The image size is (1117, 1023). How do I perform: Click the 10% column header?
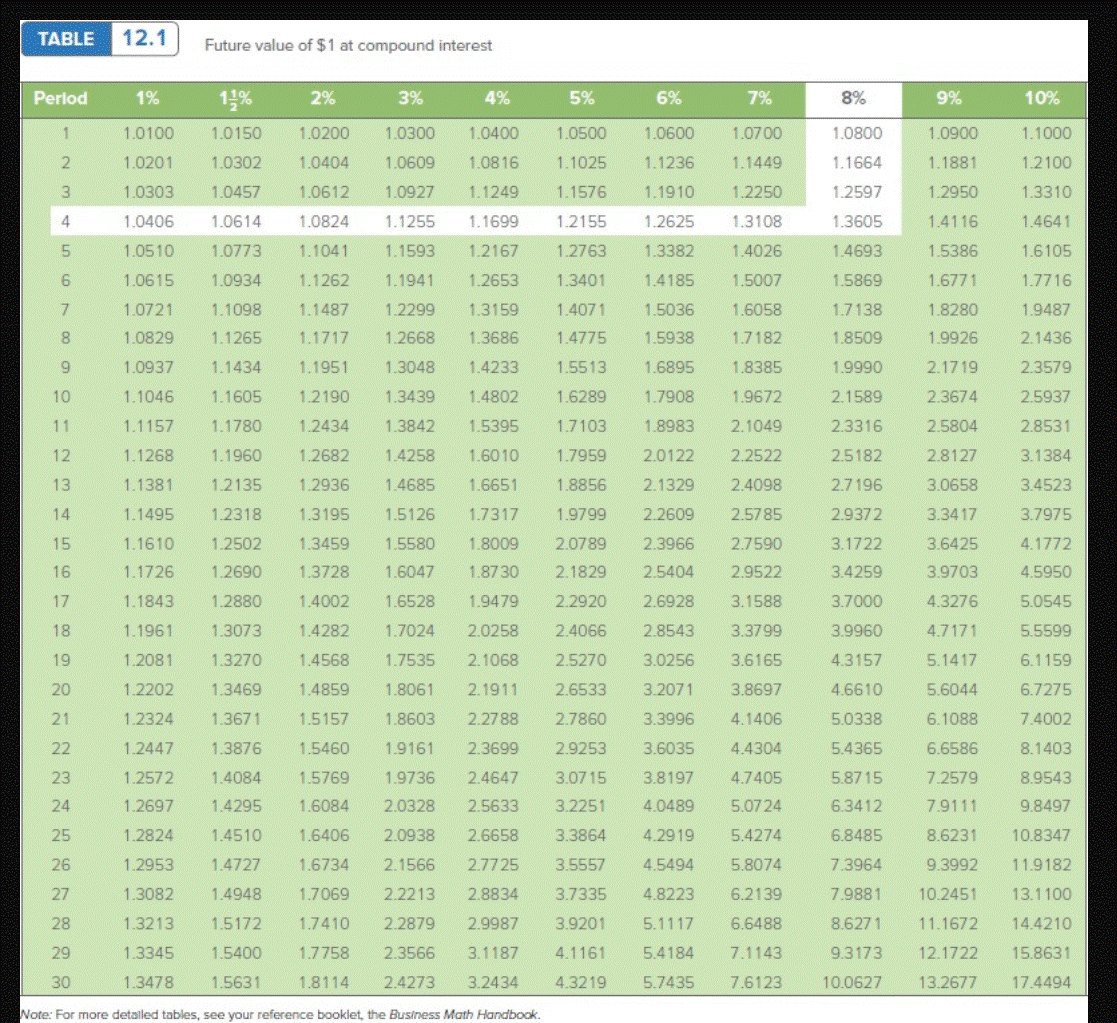(x=1042, y=98)
